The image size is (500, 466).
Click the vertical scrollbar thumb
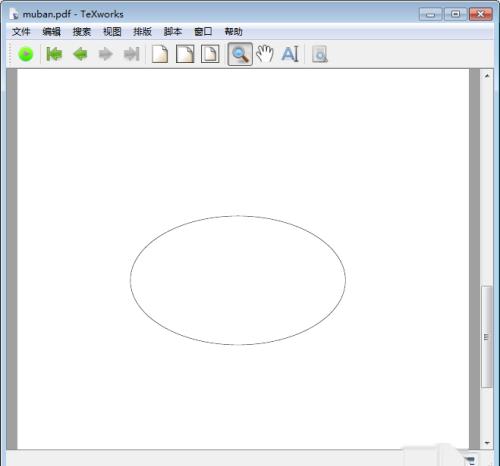coord(487,337)
